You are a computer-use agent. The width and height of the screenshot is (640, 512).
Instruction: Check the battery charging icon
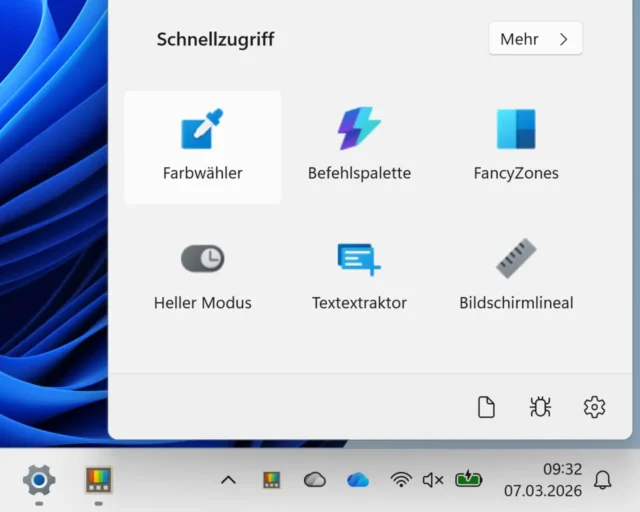[x=469, y=479]
